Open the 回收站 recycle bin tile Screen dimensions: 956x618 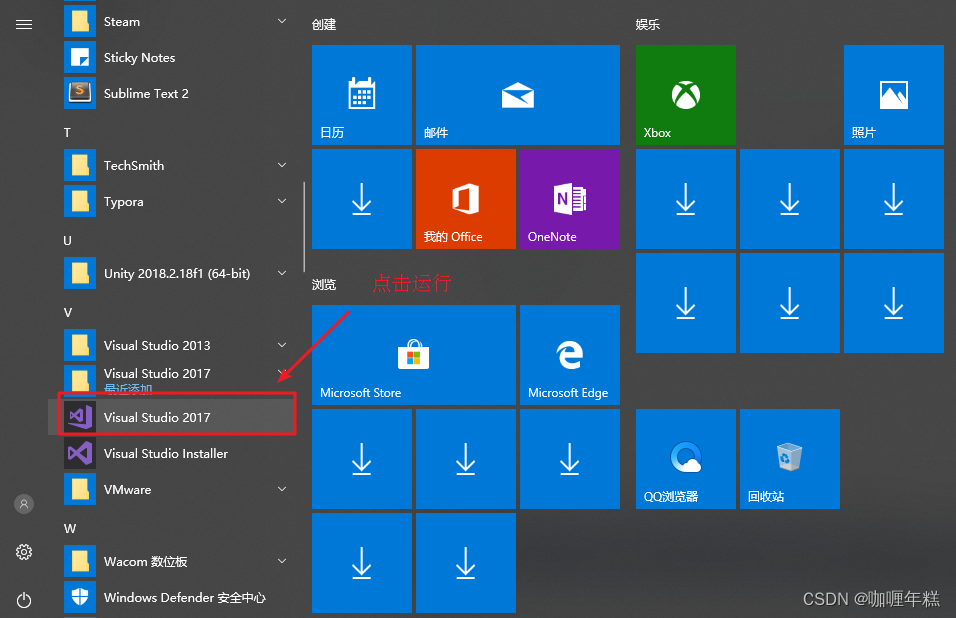pyautogui.click(x=790, y=459)
